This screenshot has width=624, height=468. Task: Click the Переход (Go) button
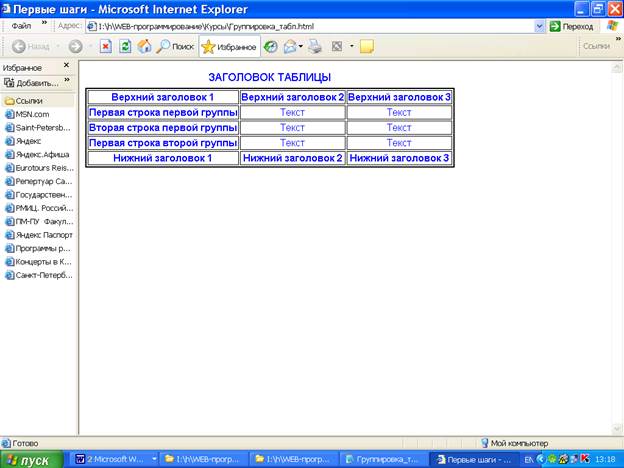coord(571,27)
